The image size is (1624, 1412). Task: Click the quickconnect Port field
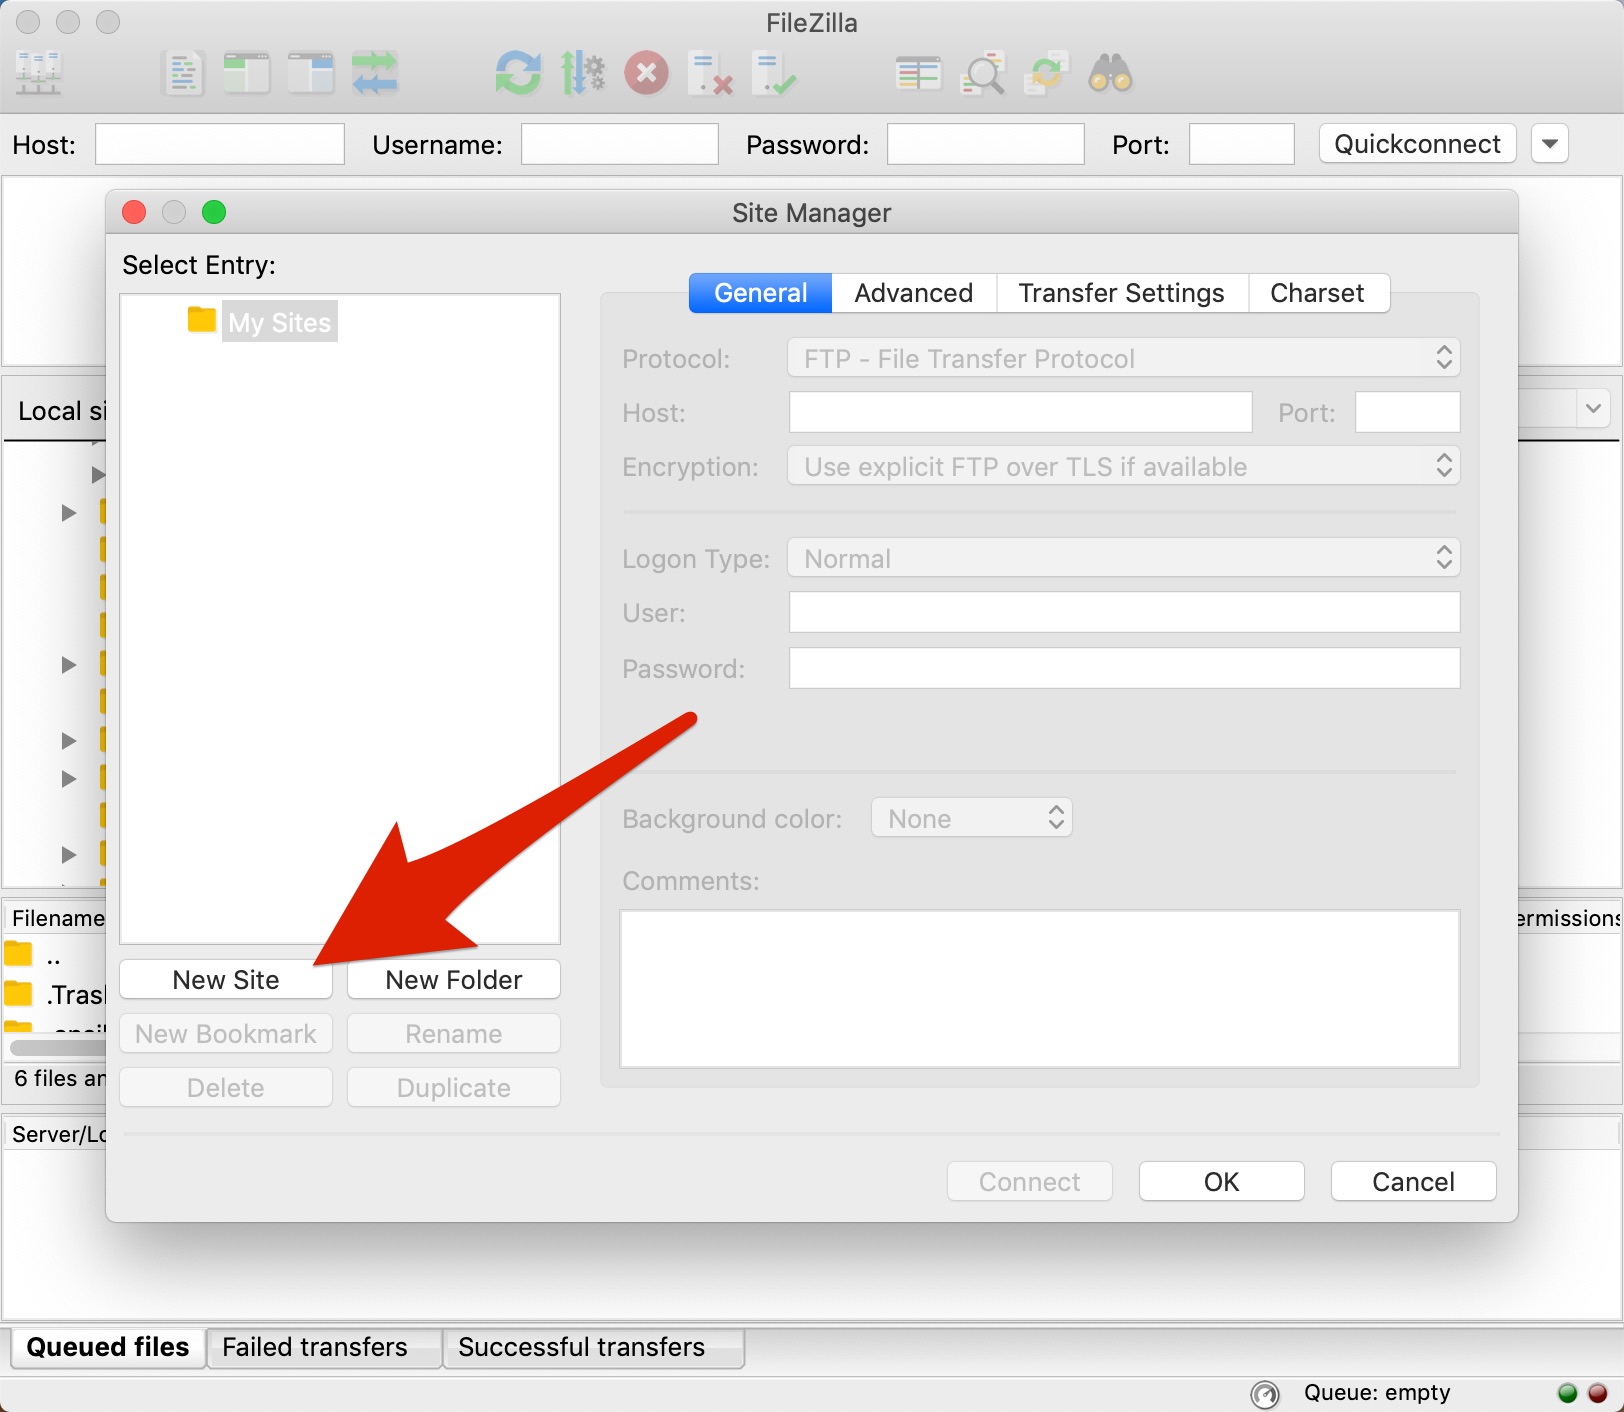click(1242, 144)
